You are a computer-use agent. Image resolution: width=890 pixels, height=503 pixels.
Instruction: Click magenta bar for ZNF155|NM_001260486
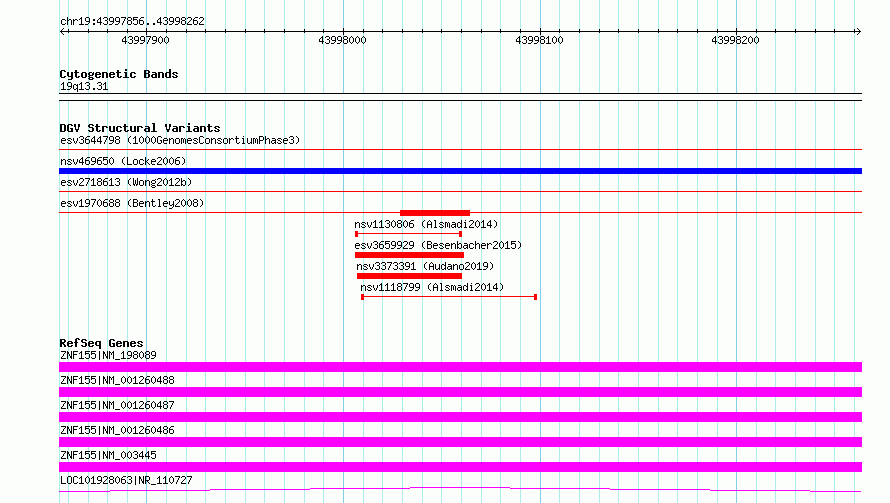point(460,442)
